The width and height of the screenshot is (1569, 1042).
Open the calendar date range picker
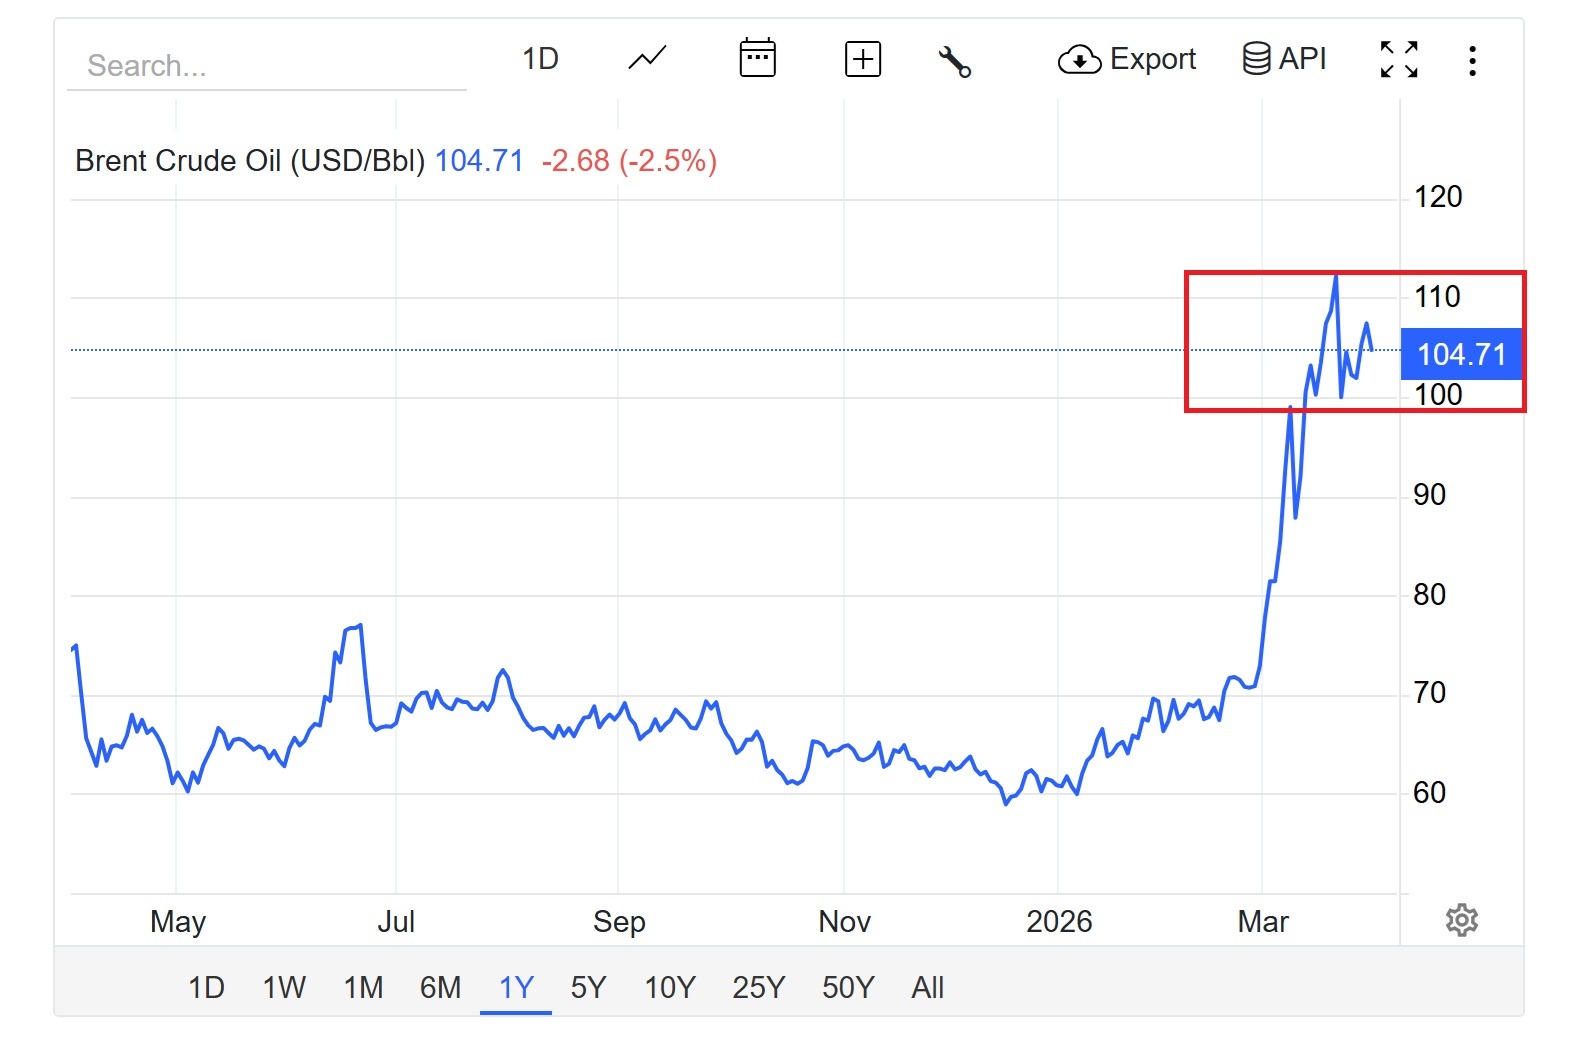[x=757, y=59]
